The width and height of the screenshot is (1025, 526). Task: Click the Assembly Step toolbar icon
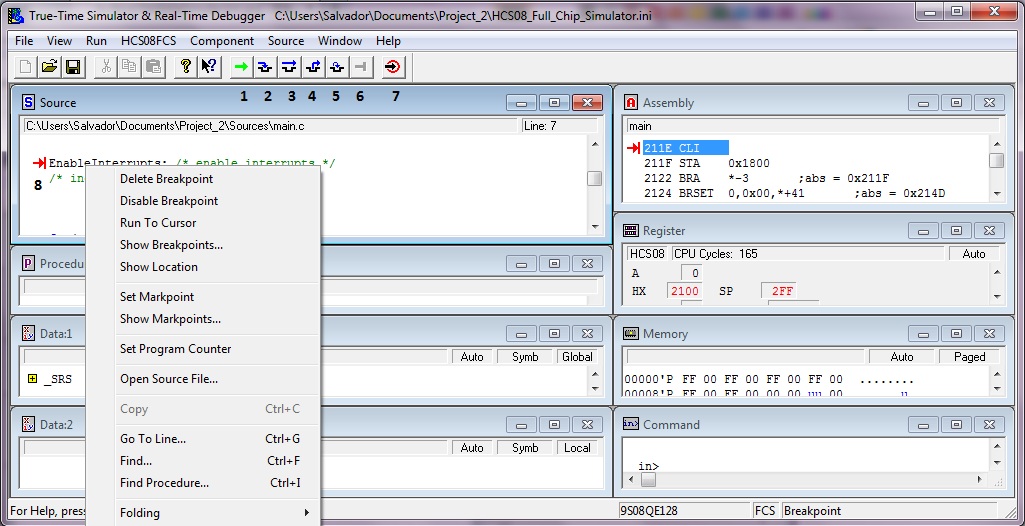[x=337, y=67]
